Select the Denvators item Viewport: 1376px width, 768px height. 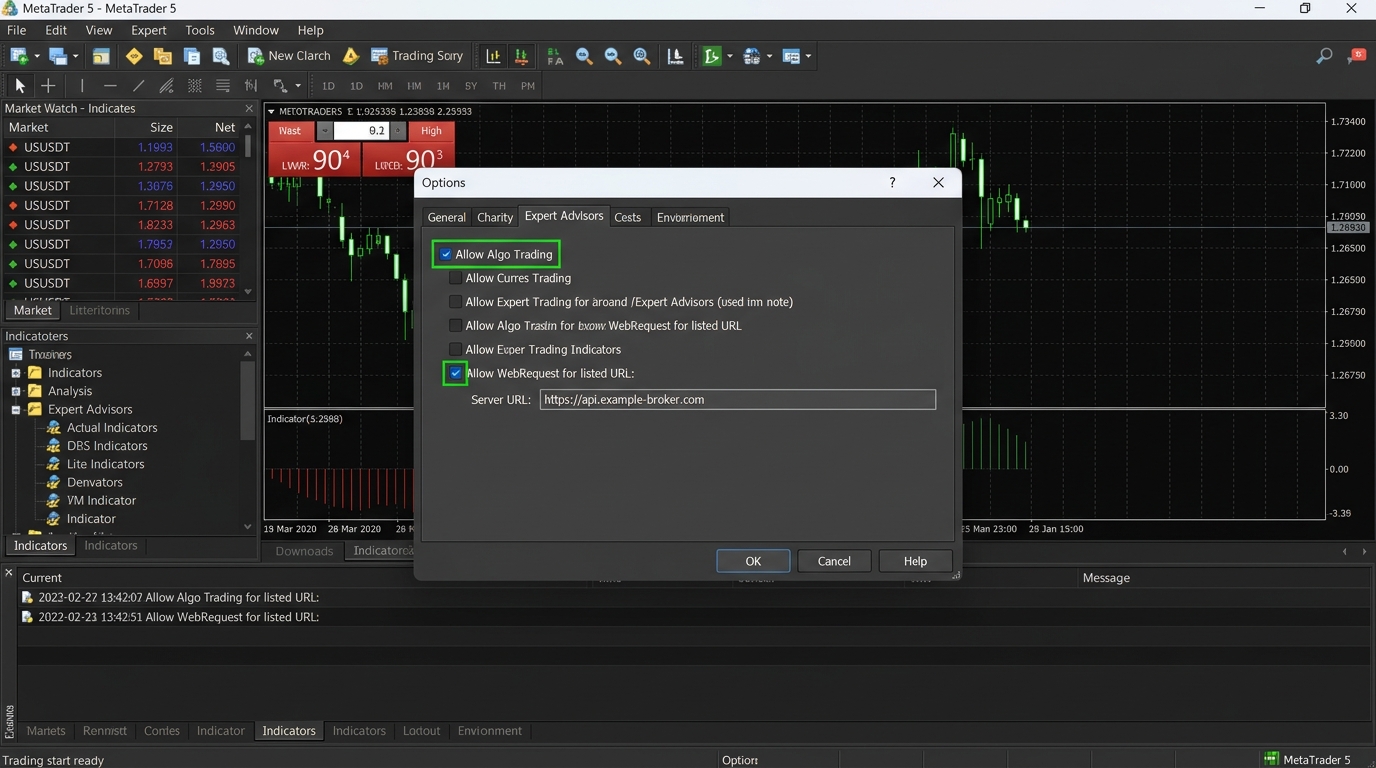pos(95,482)
